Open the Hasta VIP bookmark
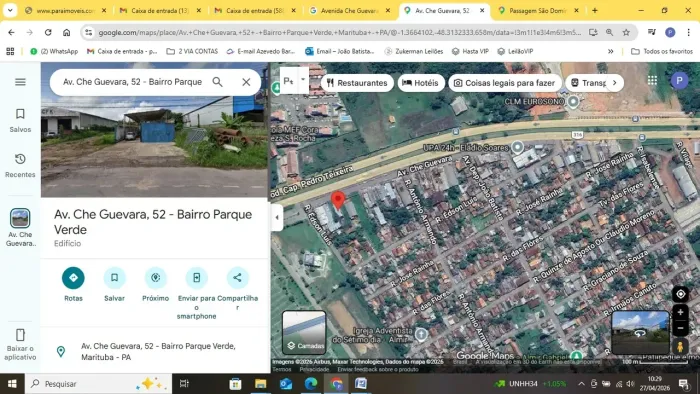700x394 pixels. pyautogui.click(x=470, y=51)
